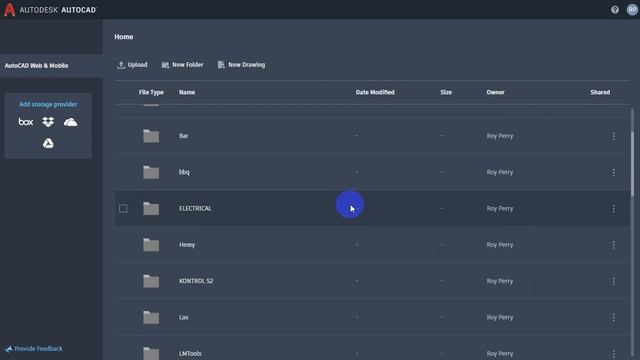This screenshot has width=640, height=360.
Task: Click the Shared column header
Action: click(600, 92)
